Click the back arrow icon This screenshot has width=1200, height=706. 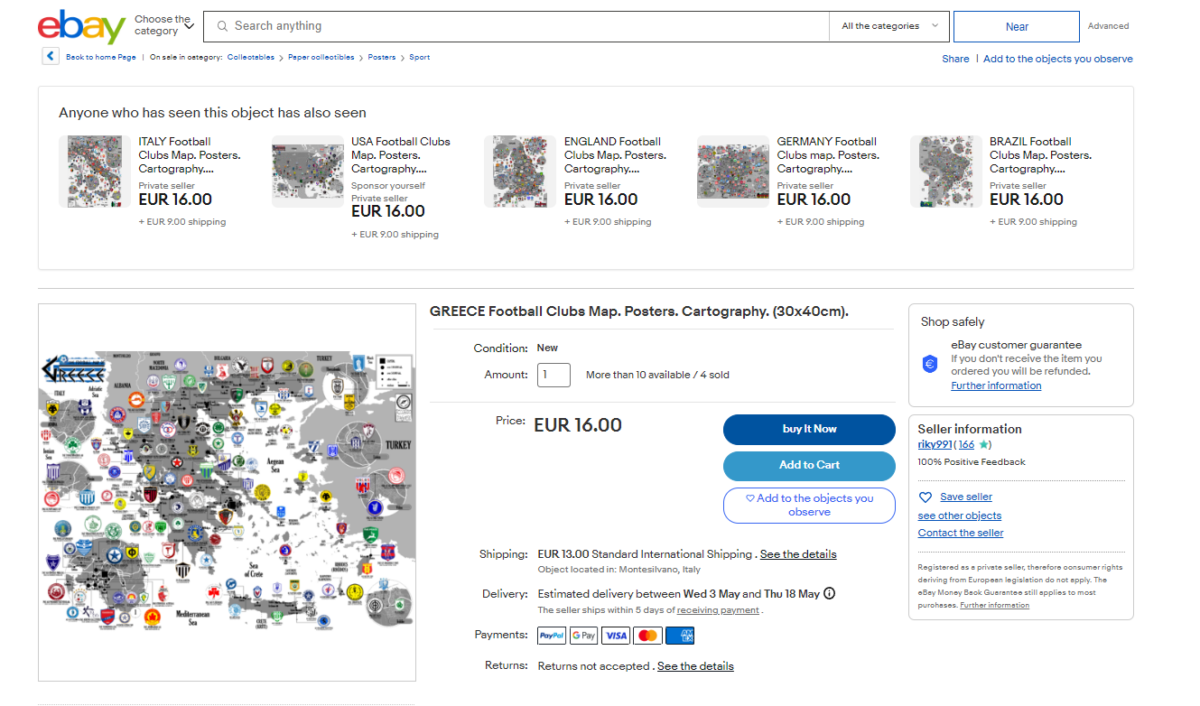pyautogui.click(x=50, y=56)
